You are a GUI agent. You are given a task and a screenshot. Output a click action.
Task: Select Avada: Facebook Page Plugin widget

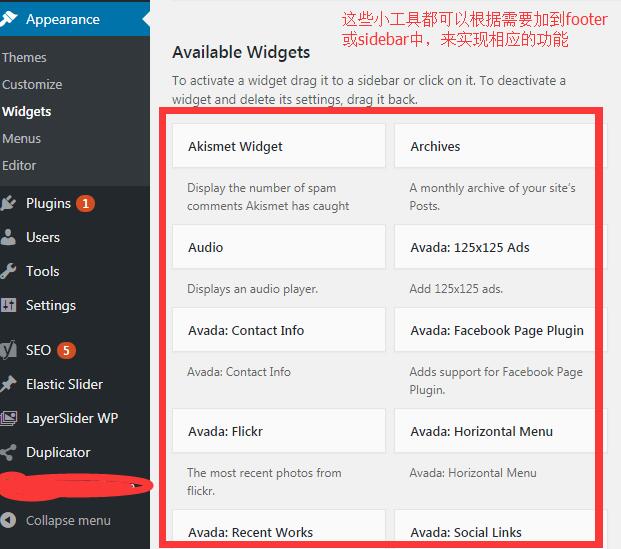(501, 330)
